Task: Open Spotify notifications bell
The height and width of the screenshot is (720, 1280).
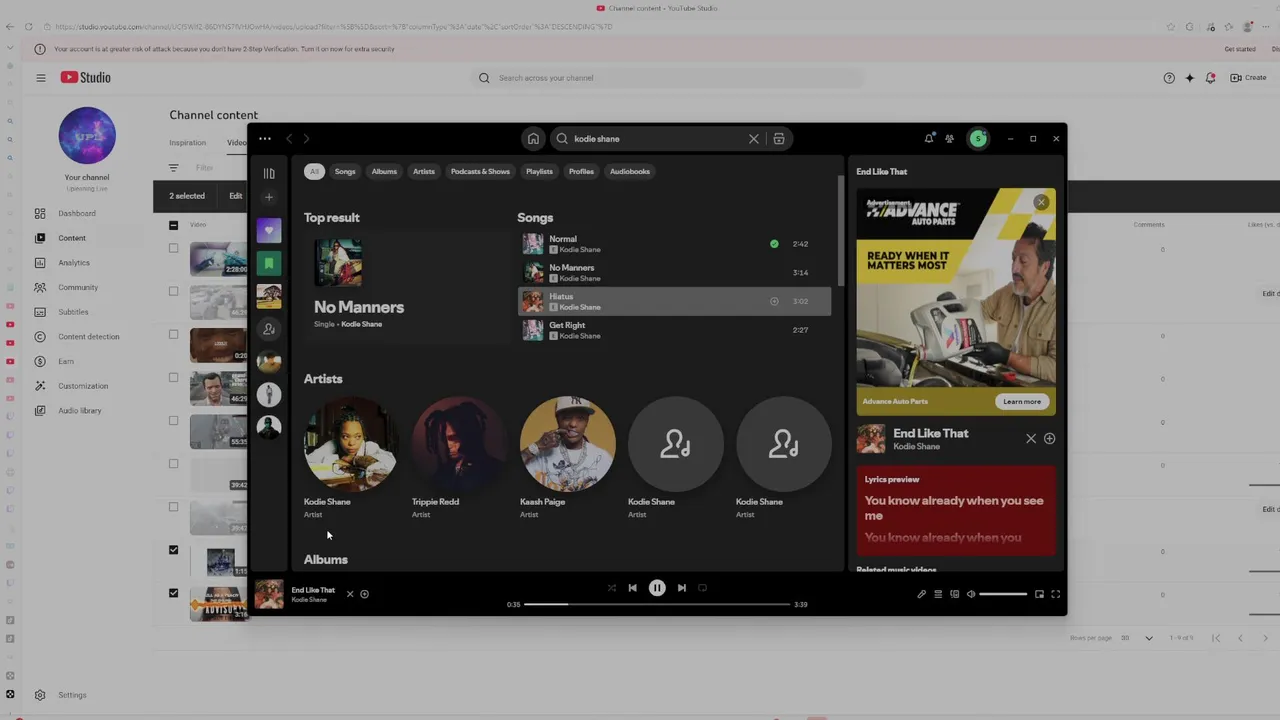Action: [929, 139]
